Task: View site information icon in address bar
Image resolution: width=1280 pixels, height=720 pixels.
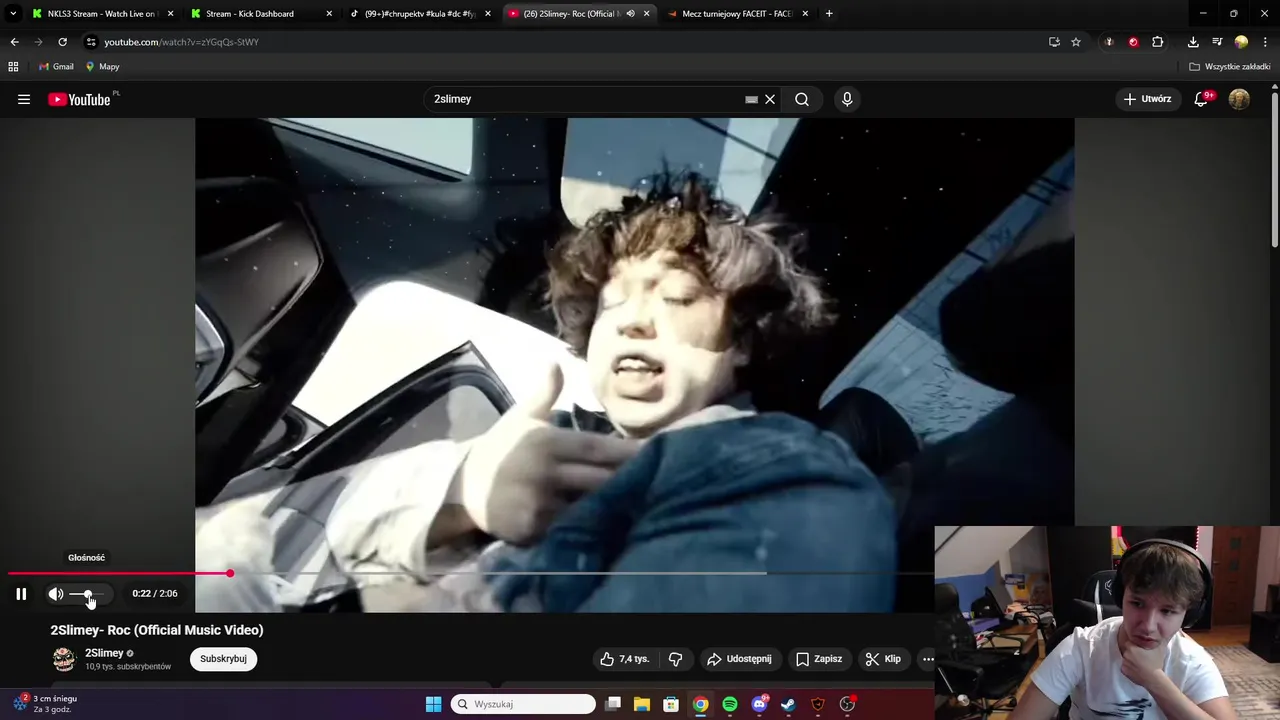Action: [91, 42]
